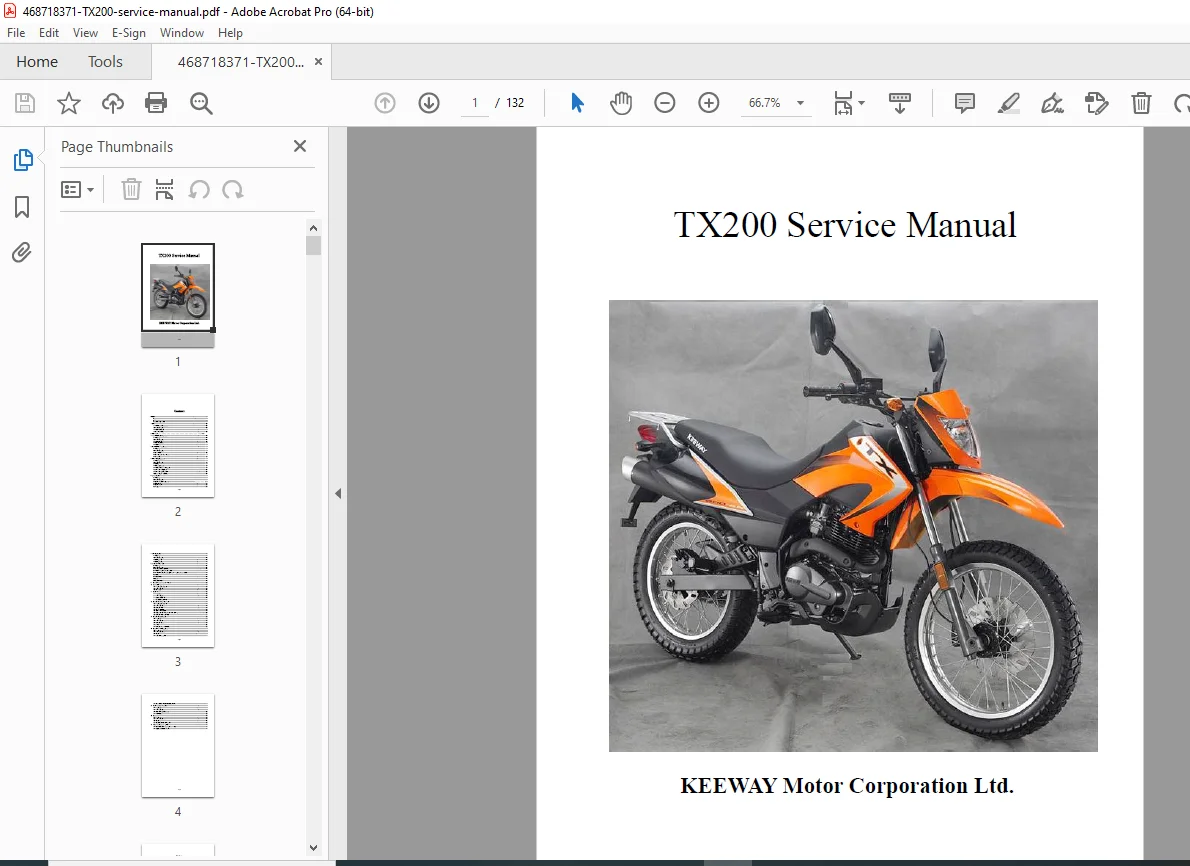Click the Save file icon
The width and height of the screenshot is (1190, 866).
[25, 103]
